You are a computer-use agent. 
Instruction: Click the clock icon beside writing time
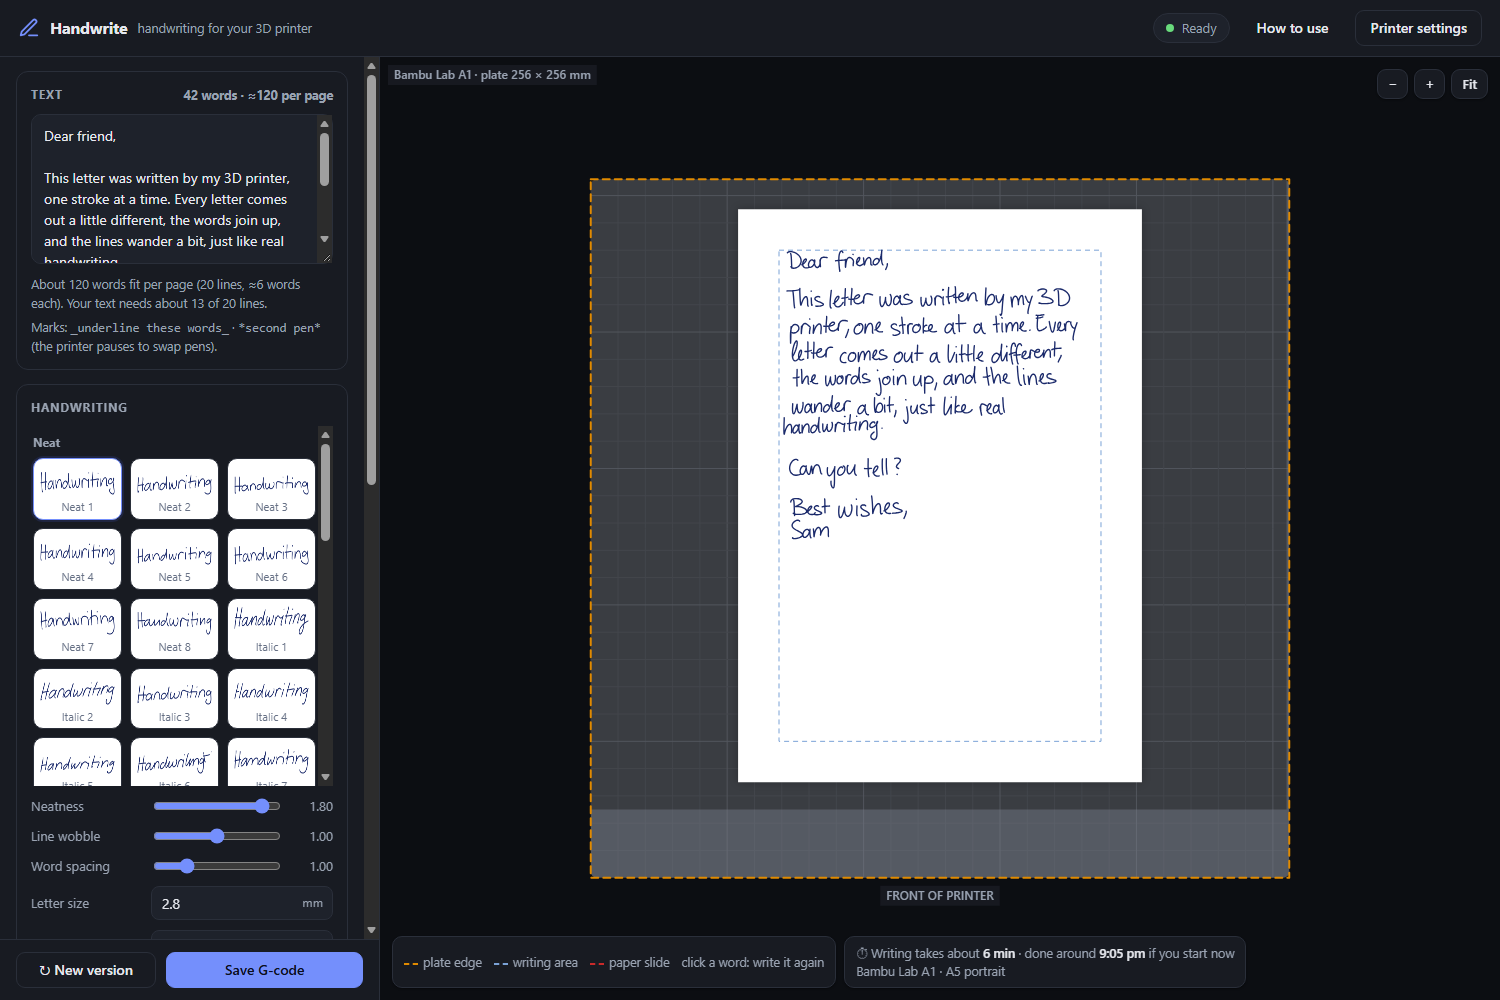click(x=862, y=954)
